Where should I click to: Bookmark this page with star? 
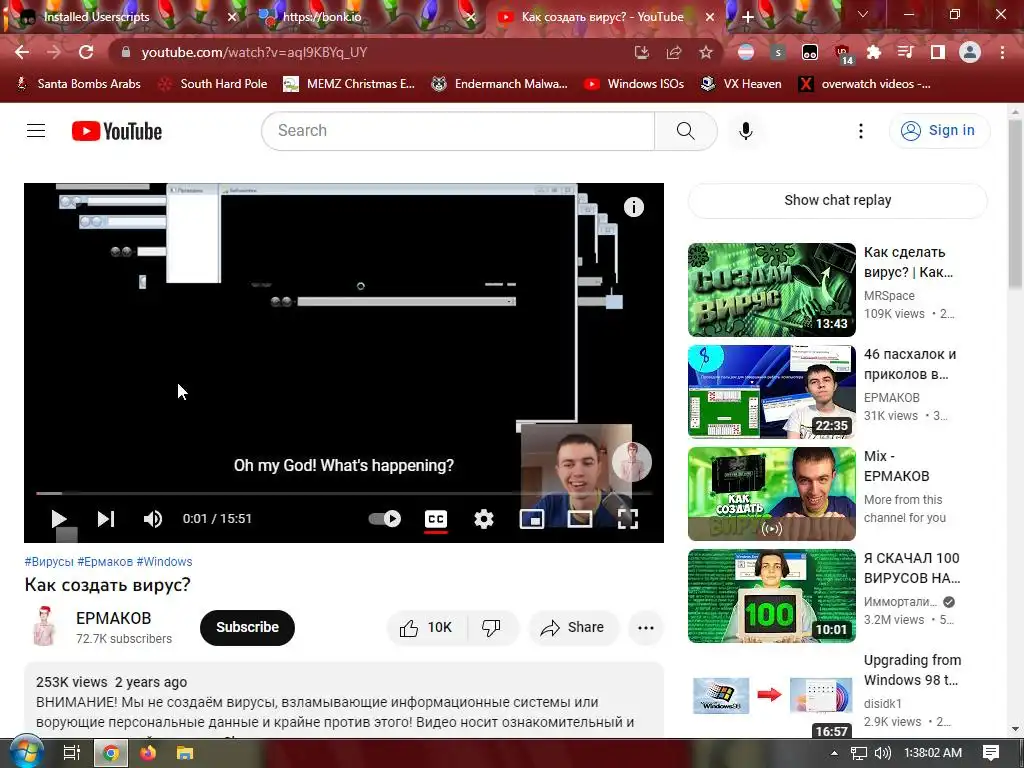[706, 52]
